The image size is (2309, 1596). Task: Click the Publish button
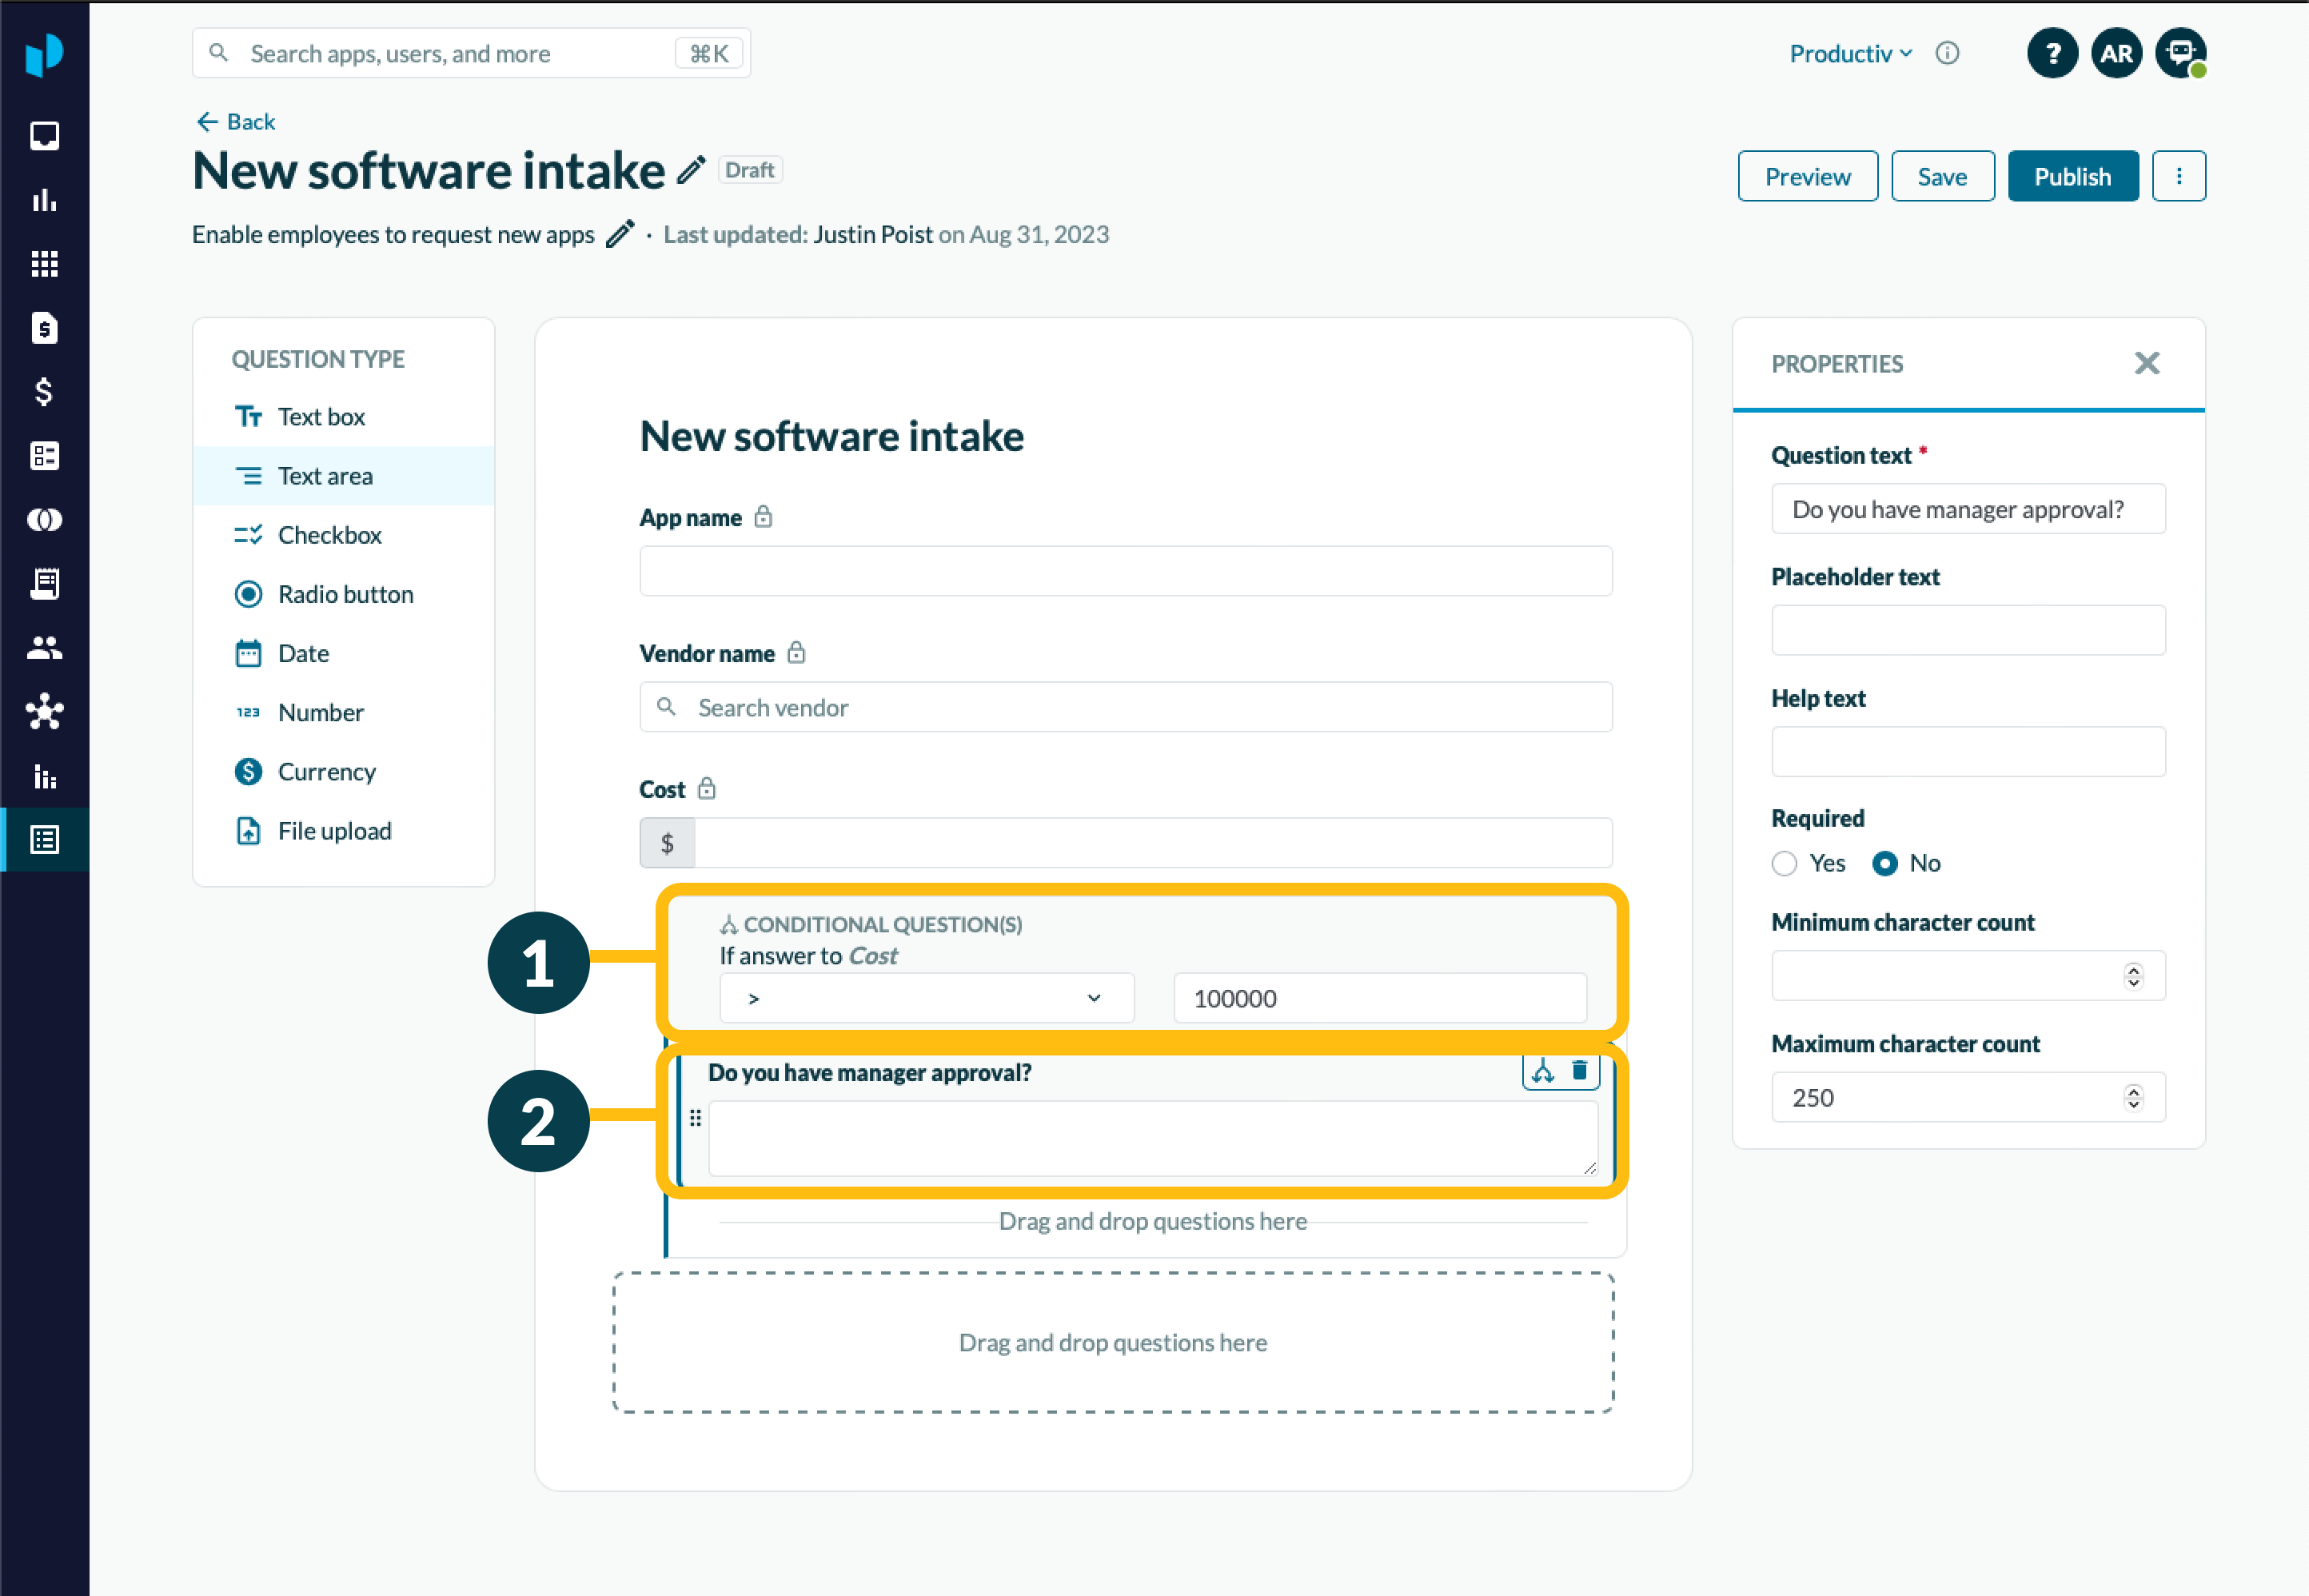pyautogui.click(x=2072, y=177)
